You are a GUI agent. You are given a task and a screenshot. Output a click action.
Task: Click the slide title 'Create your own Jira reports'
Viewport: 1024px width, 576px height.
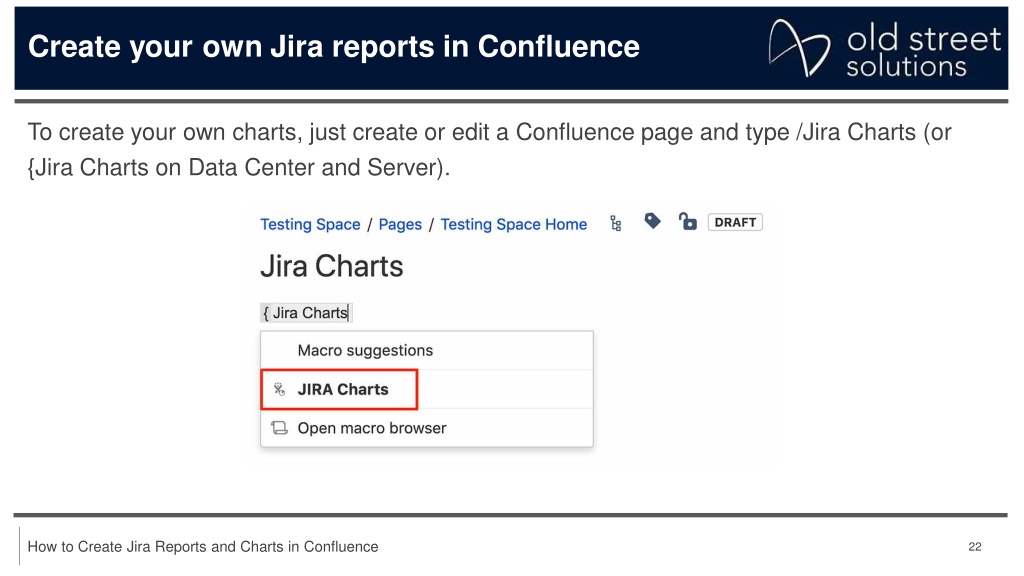pyautogui.click(x=334, y=46)
